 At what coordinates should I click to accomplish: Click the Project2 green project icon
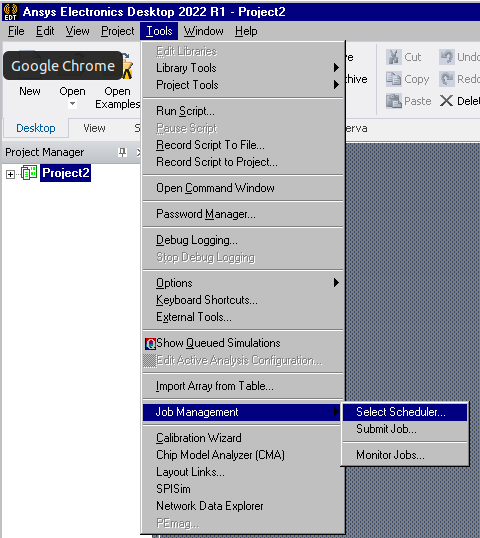click(29, 173)
